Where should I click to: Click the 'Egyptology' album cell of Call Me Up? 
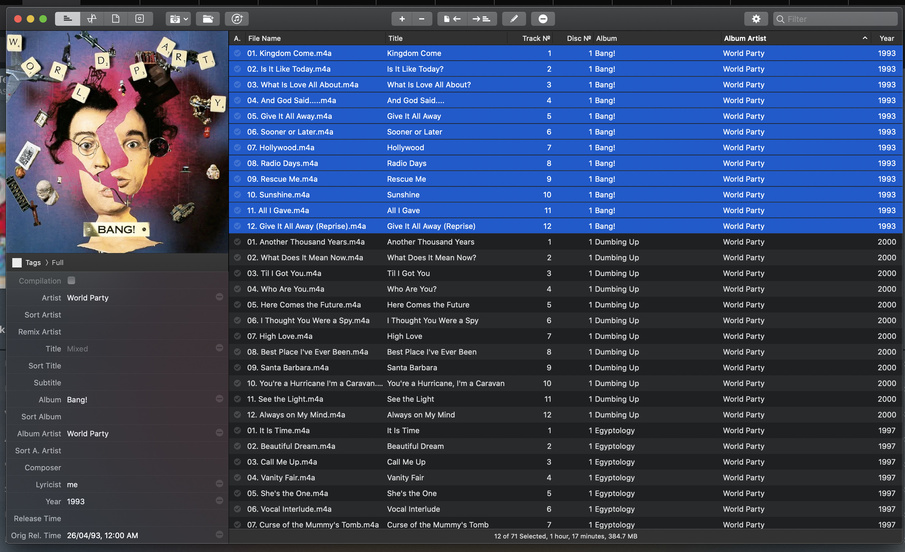click(x=614, y=462)
